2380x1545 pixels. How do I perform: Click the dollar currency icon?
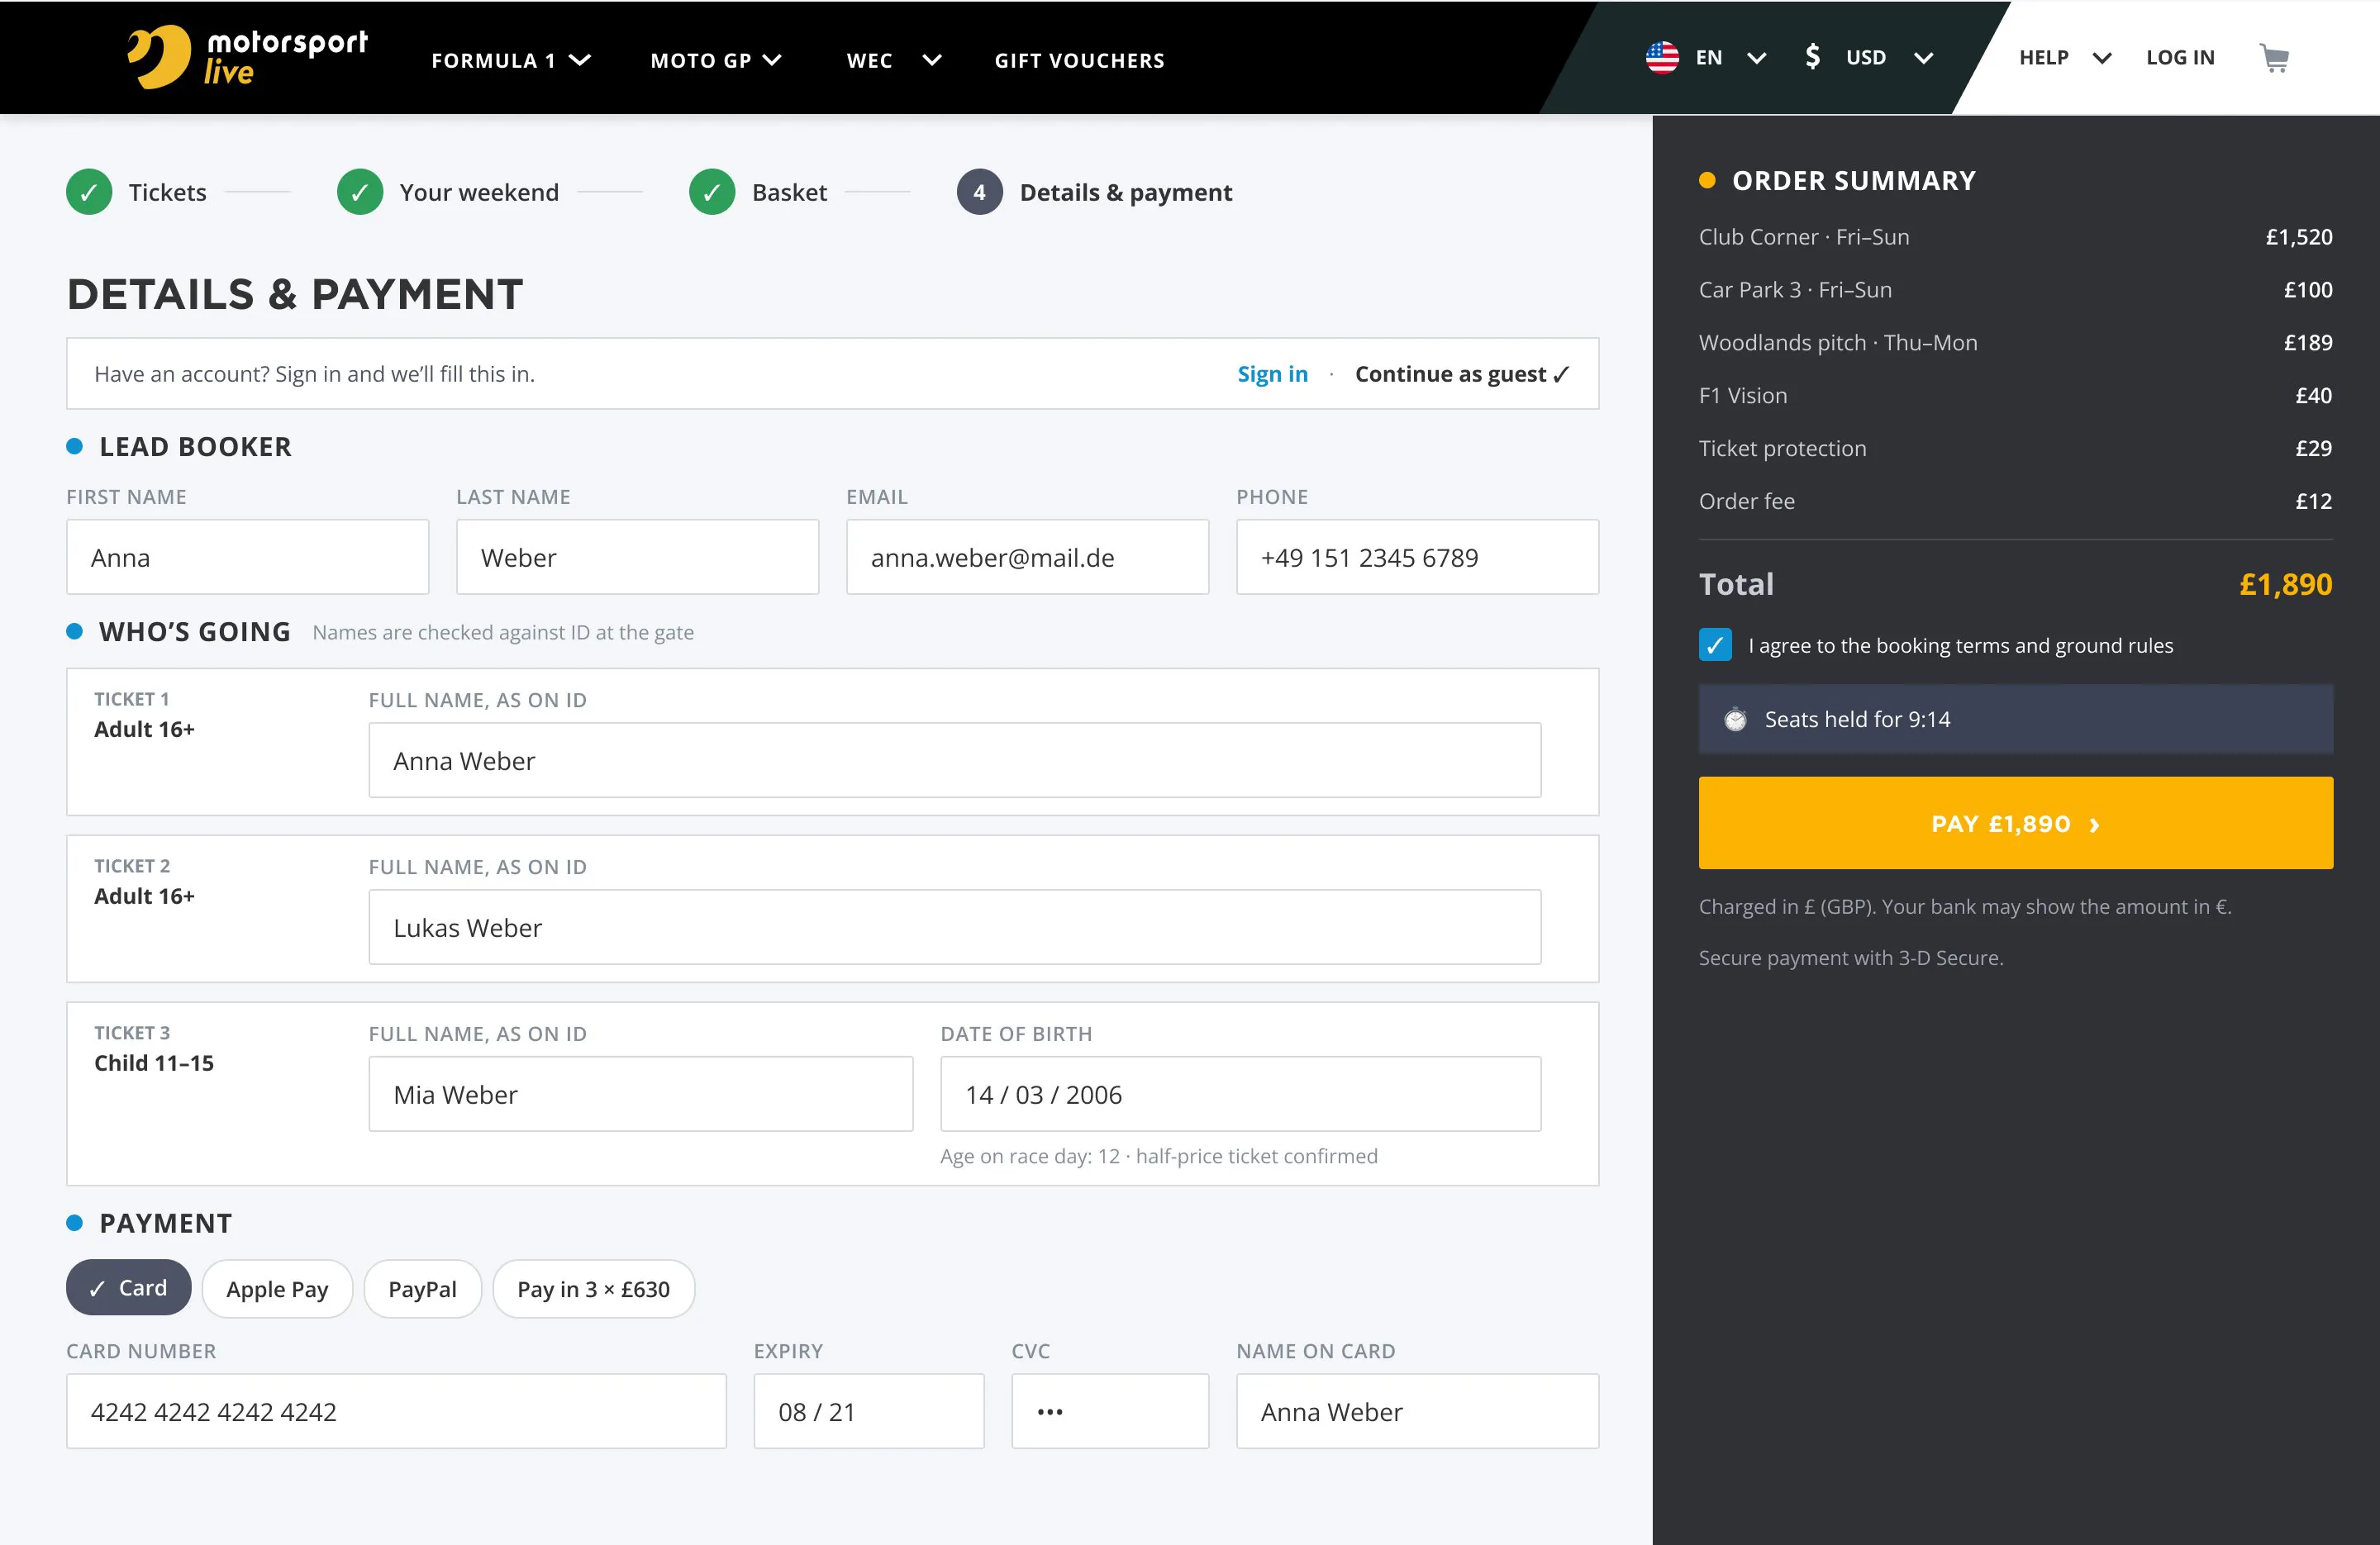pos(1812,57)
